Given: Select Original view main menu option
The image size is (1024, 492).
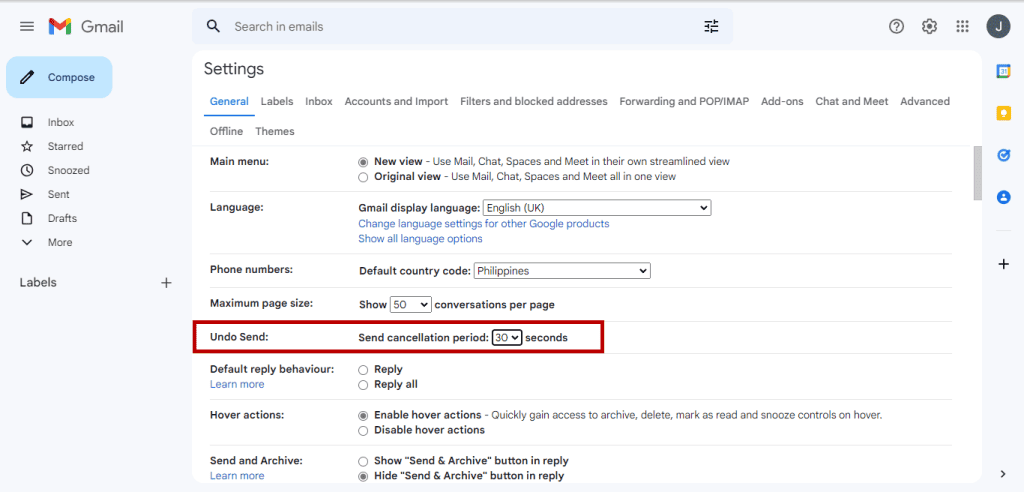Looking at the screenshot, I should coord(363,176).
